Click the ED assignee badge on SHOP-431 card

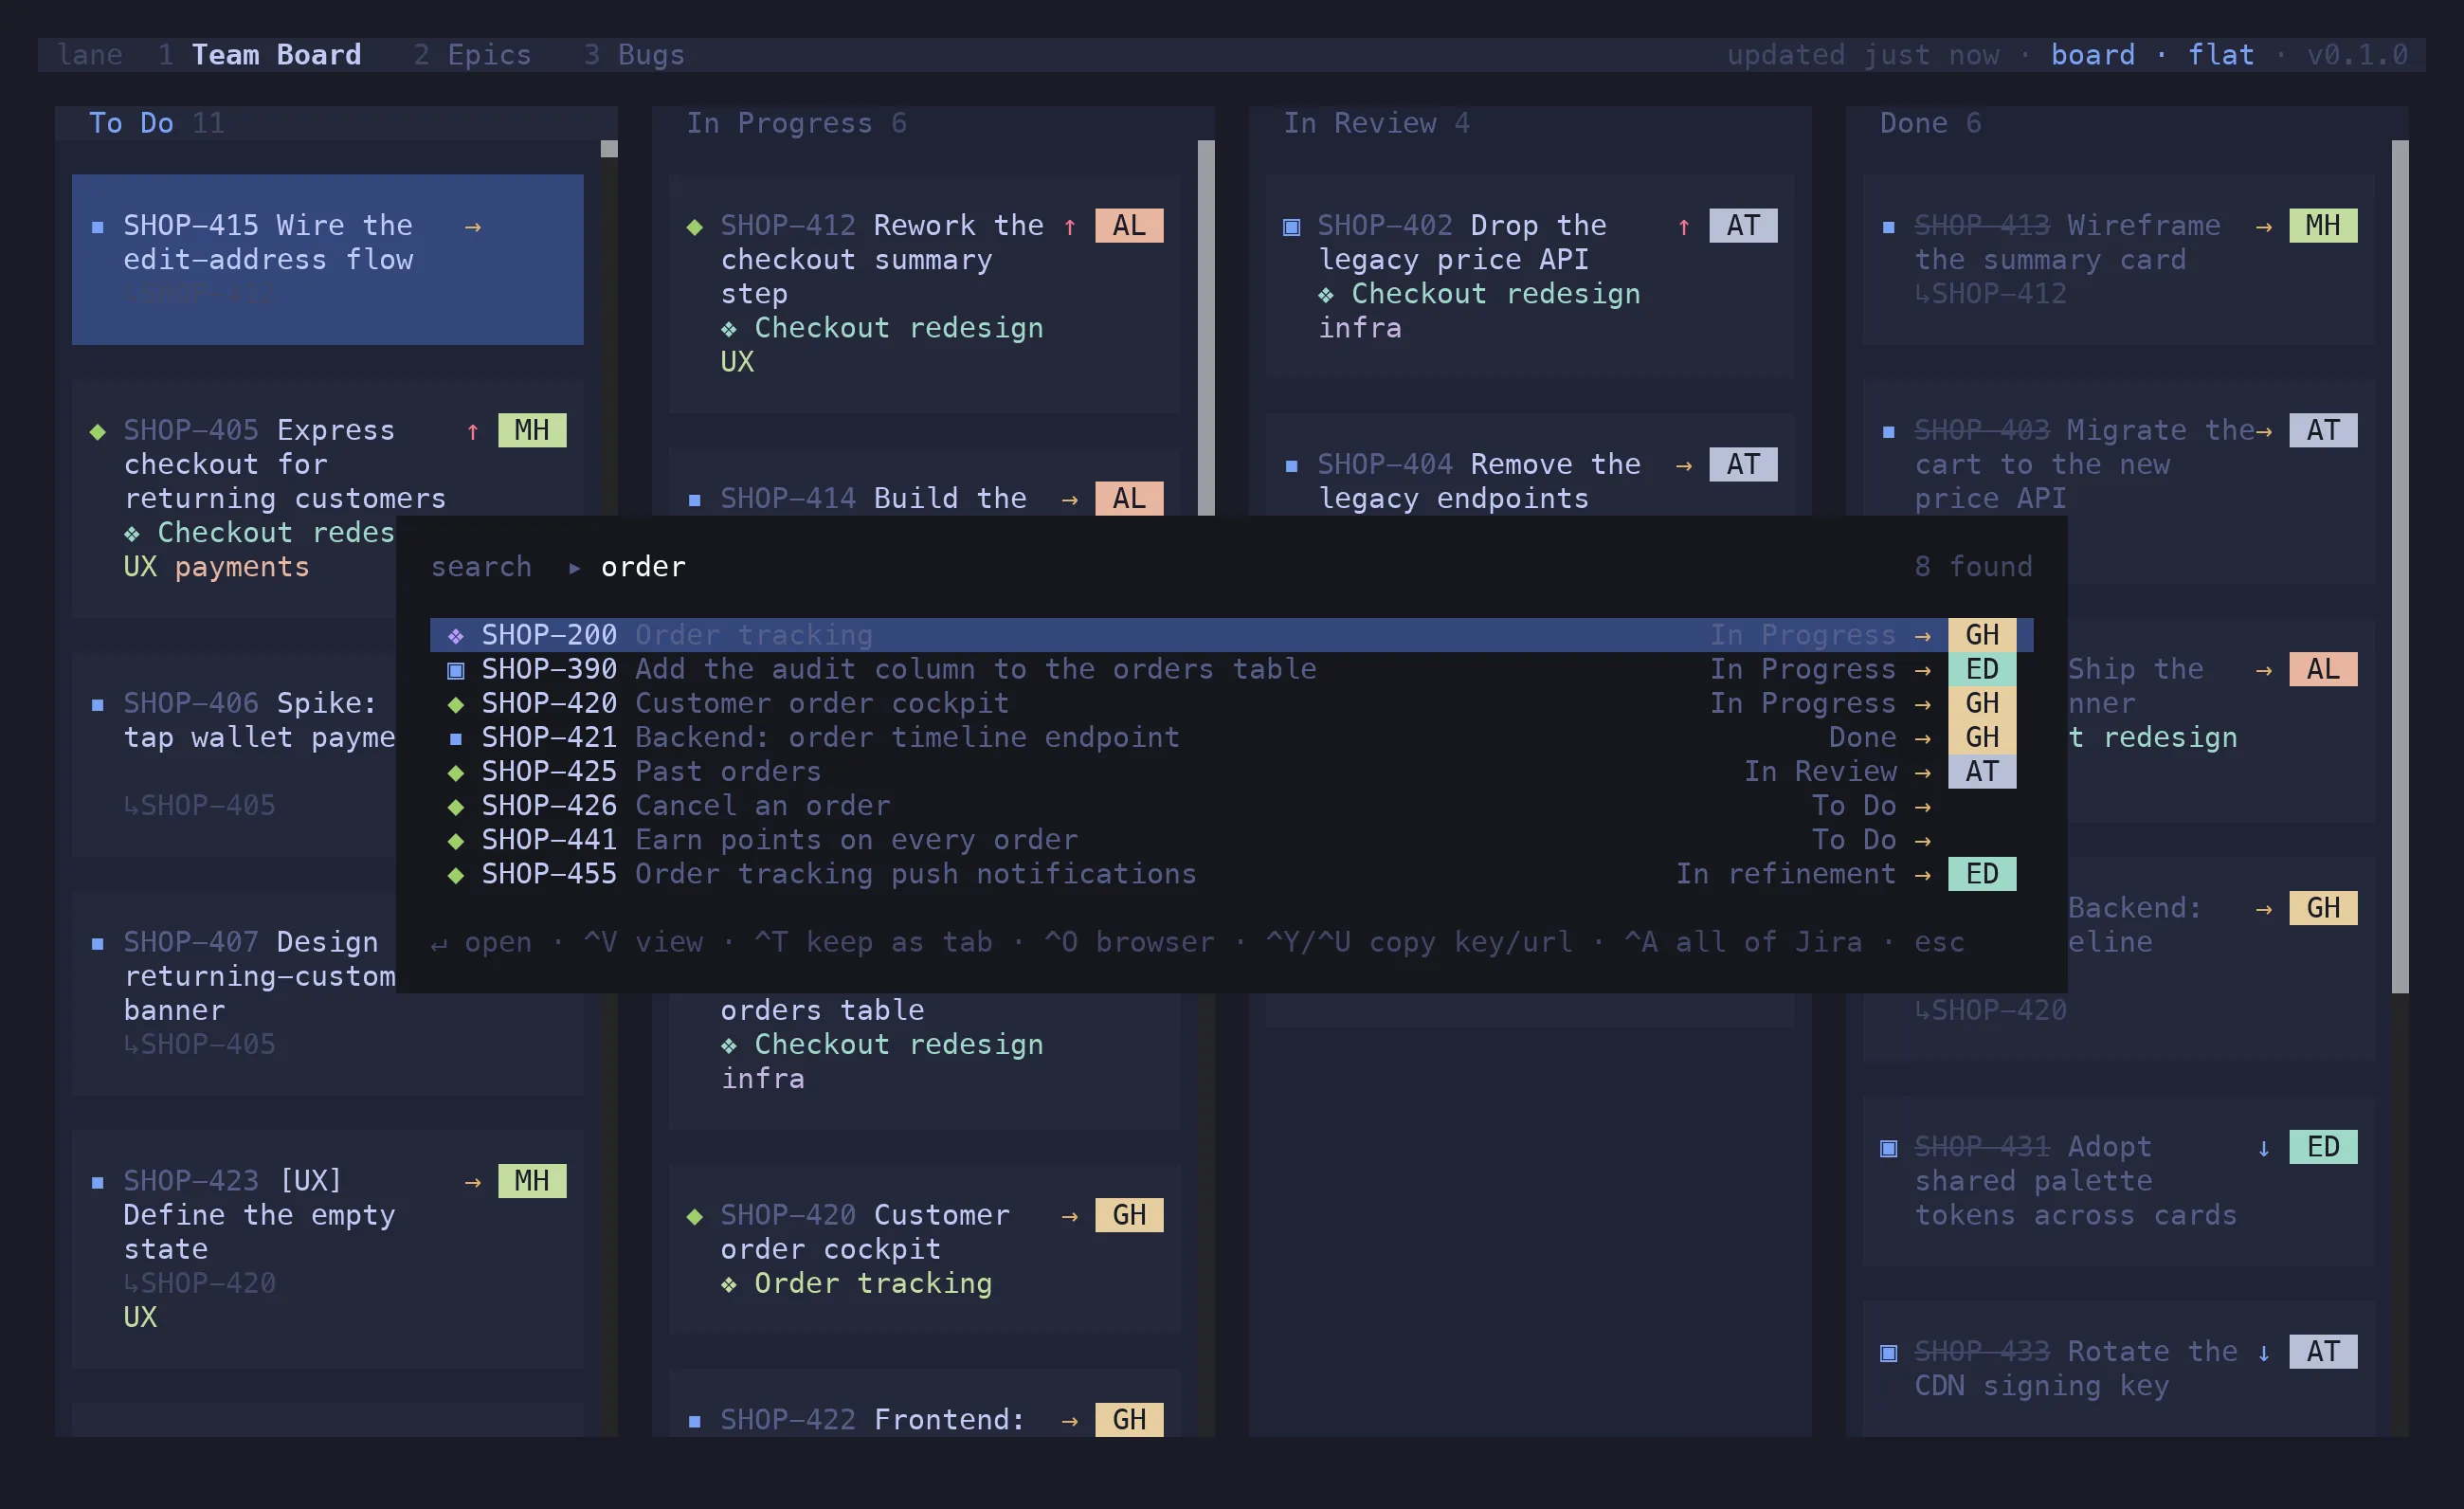(x=2323, y=1146)
